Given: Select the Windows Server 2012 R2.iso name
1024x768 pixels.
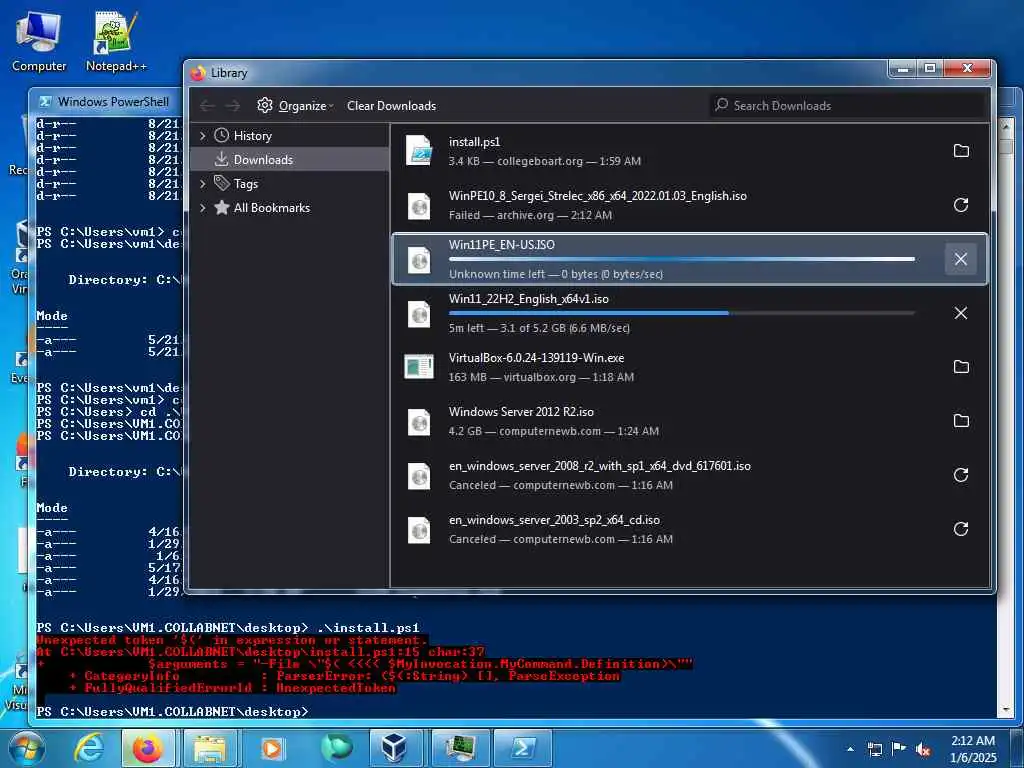Looking at the screenshot, I should [521, 412].
